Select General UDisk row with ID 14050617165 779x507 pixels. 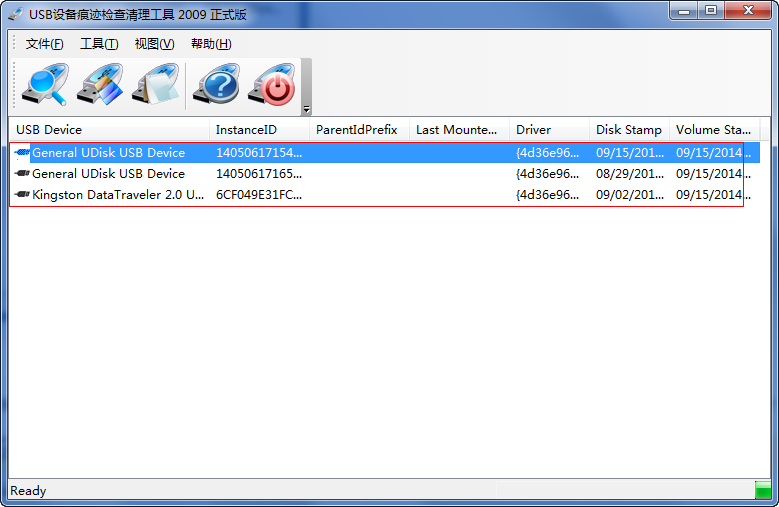coord(385,174)
